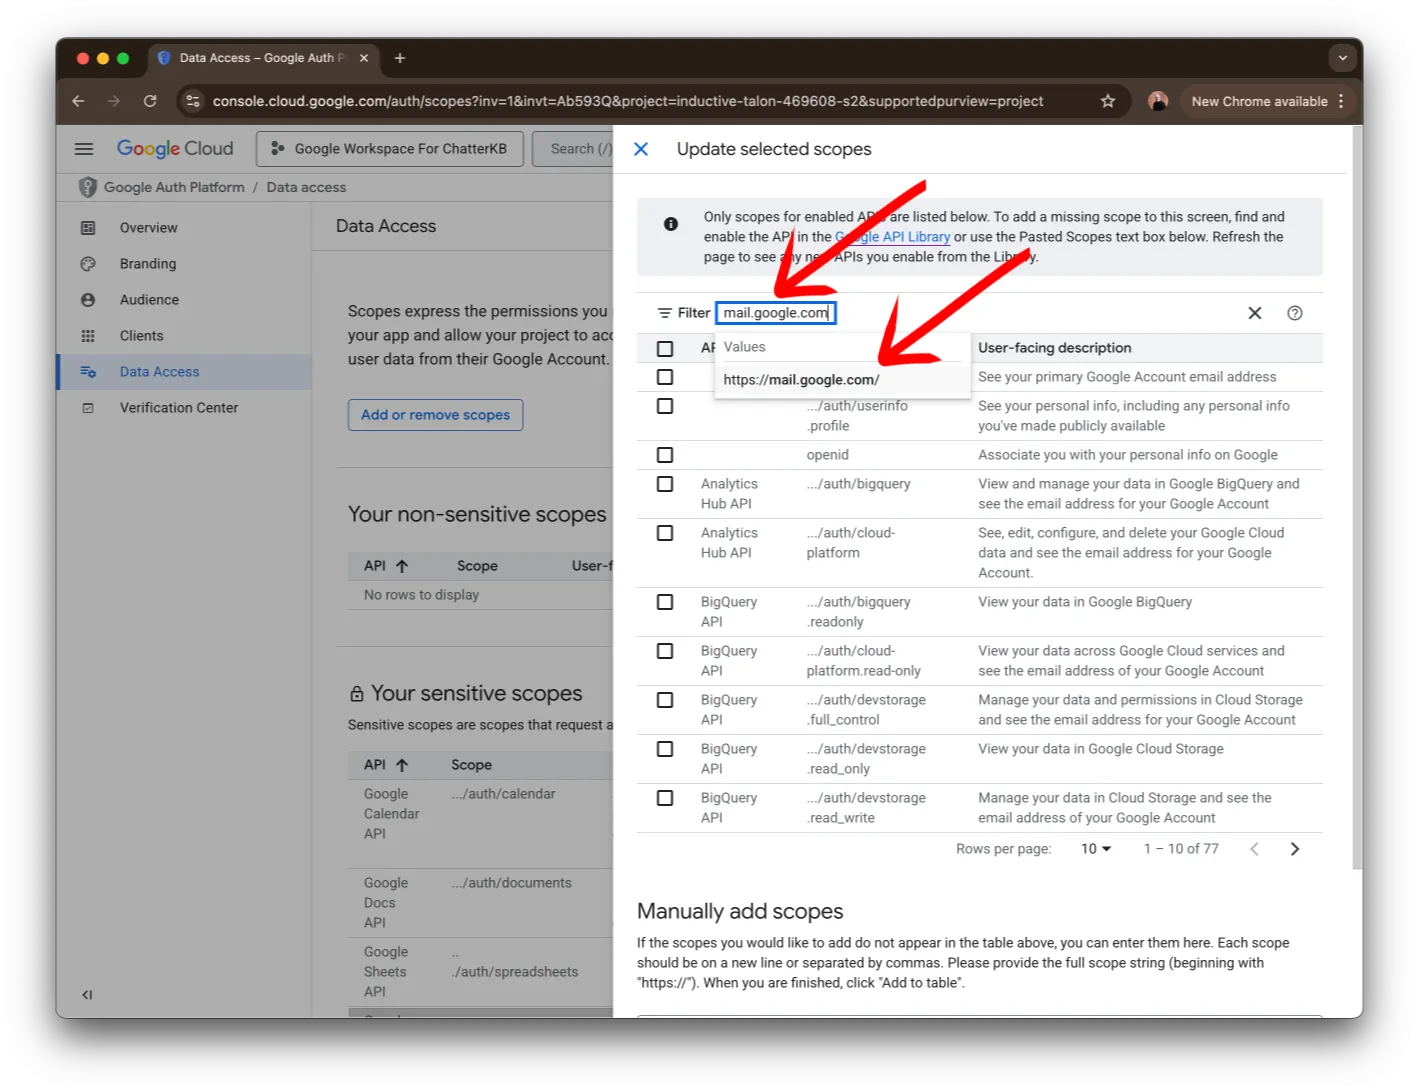Switch to Data Access browser tab
This screenshot has width=1419, height=1092.
tap(262, 58)
